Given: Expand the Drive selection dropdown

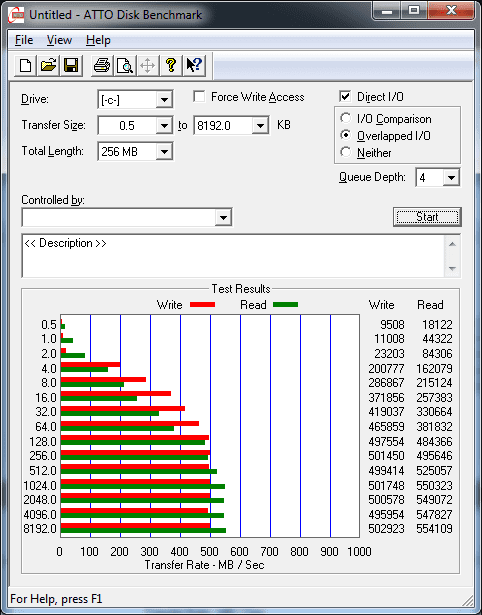Looking at the screenshot, I should (x=164, y=100).
